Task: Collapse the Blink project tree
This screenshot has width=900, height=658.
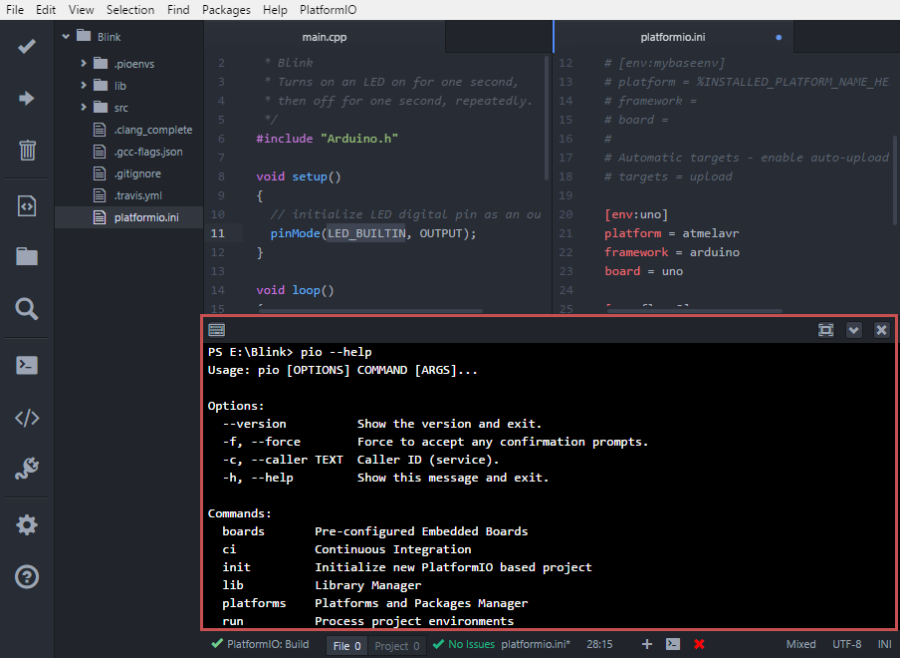Action: 65,35
